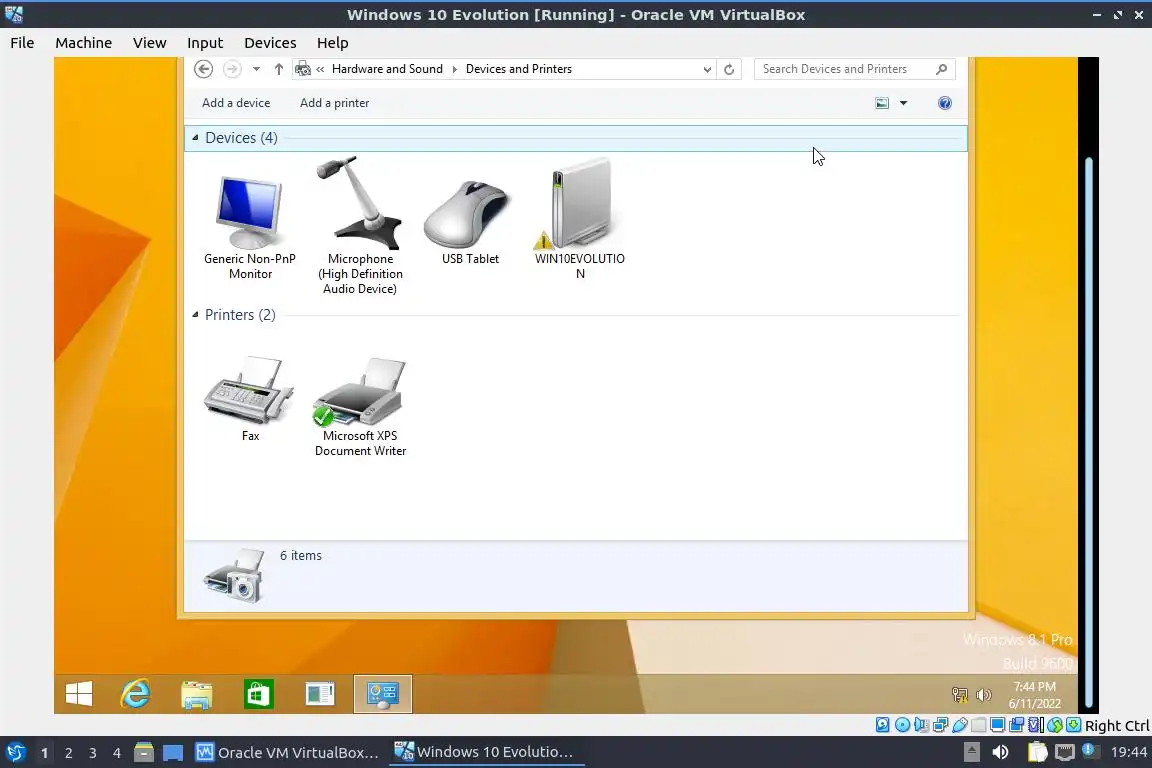Click VirtualBox optical disc status icon
This screenshot has height=768, width=1152.
[902, 725]
